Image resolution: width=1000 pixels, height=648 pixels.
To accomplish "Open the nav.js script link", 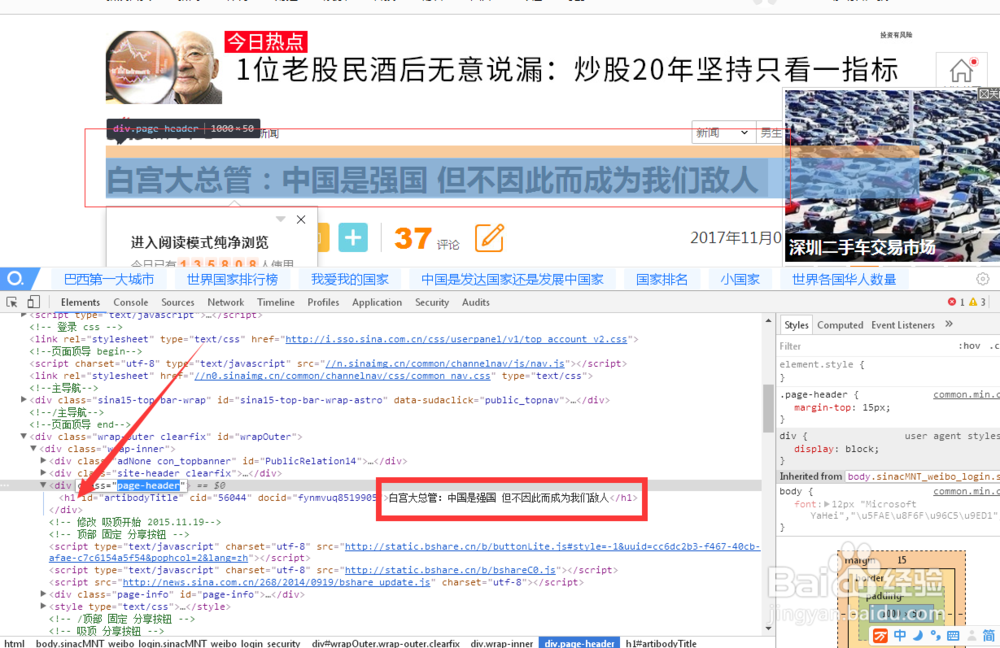I will point(445,363).
